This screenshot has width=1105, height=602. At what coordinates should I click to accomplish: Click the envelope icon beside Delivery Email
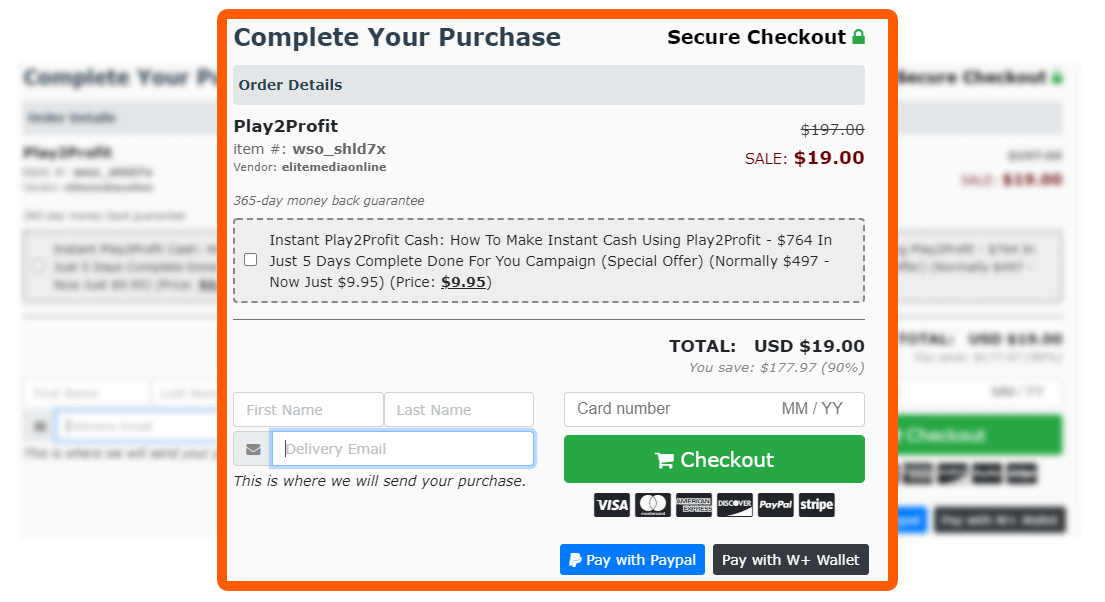pyautogui.click(x=253, y=449)
